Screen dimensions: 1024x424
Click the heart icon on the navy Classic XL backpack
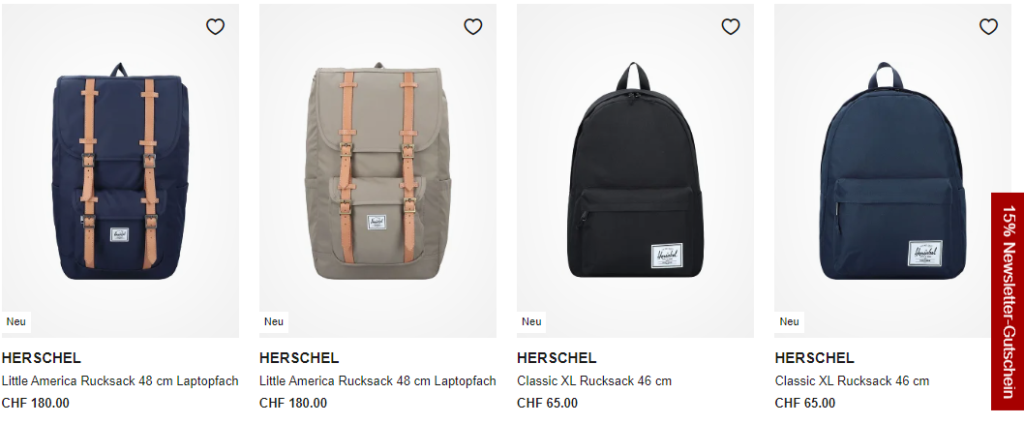tap(988, 27)
